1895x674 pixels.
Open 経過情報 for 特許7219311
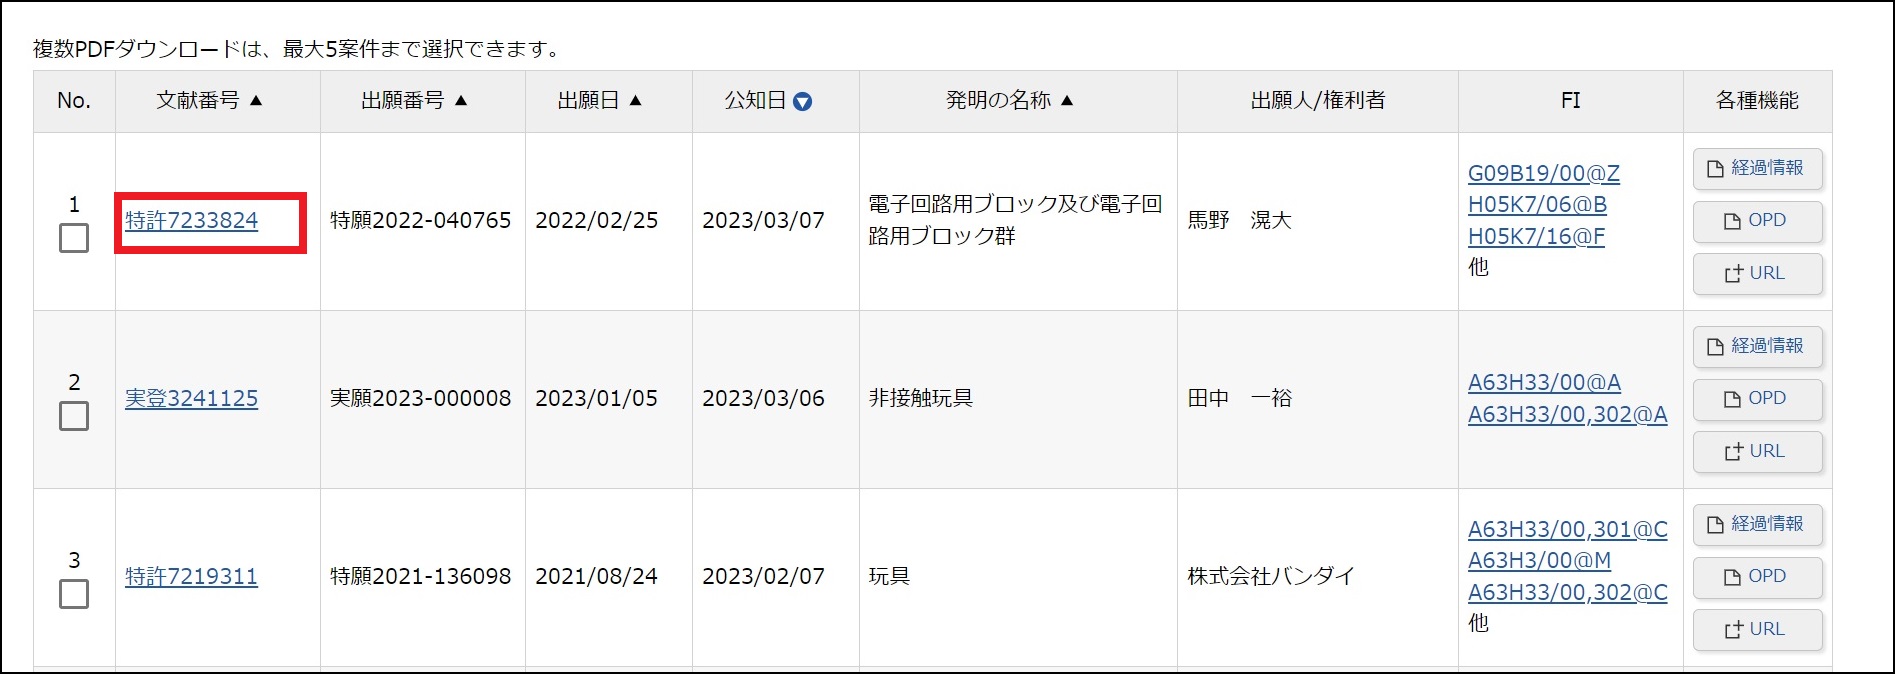[x=1757, y=524]
